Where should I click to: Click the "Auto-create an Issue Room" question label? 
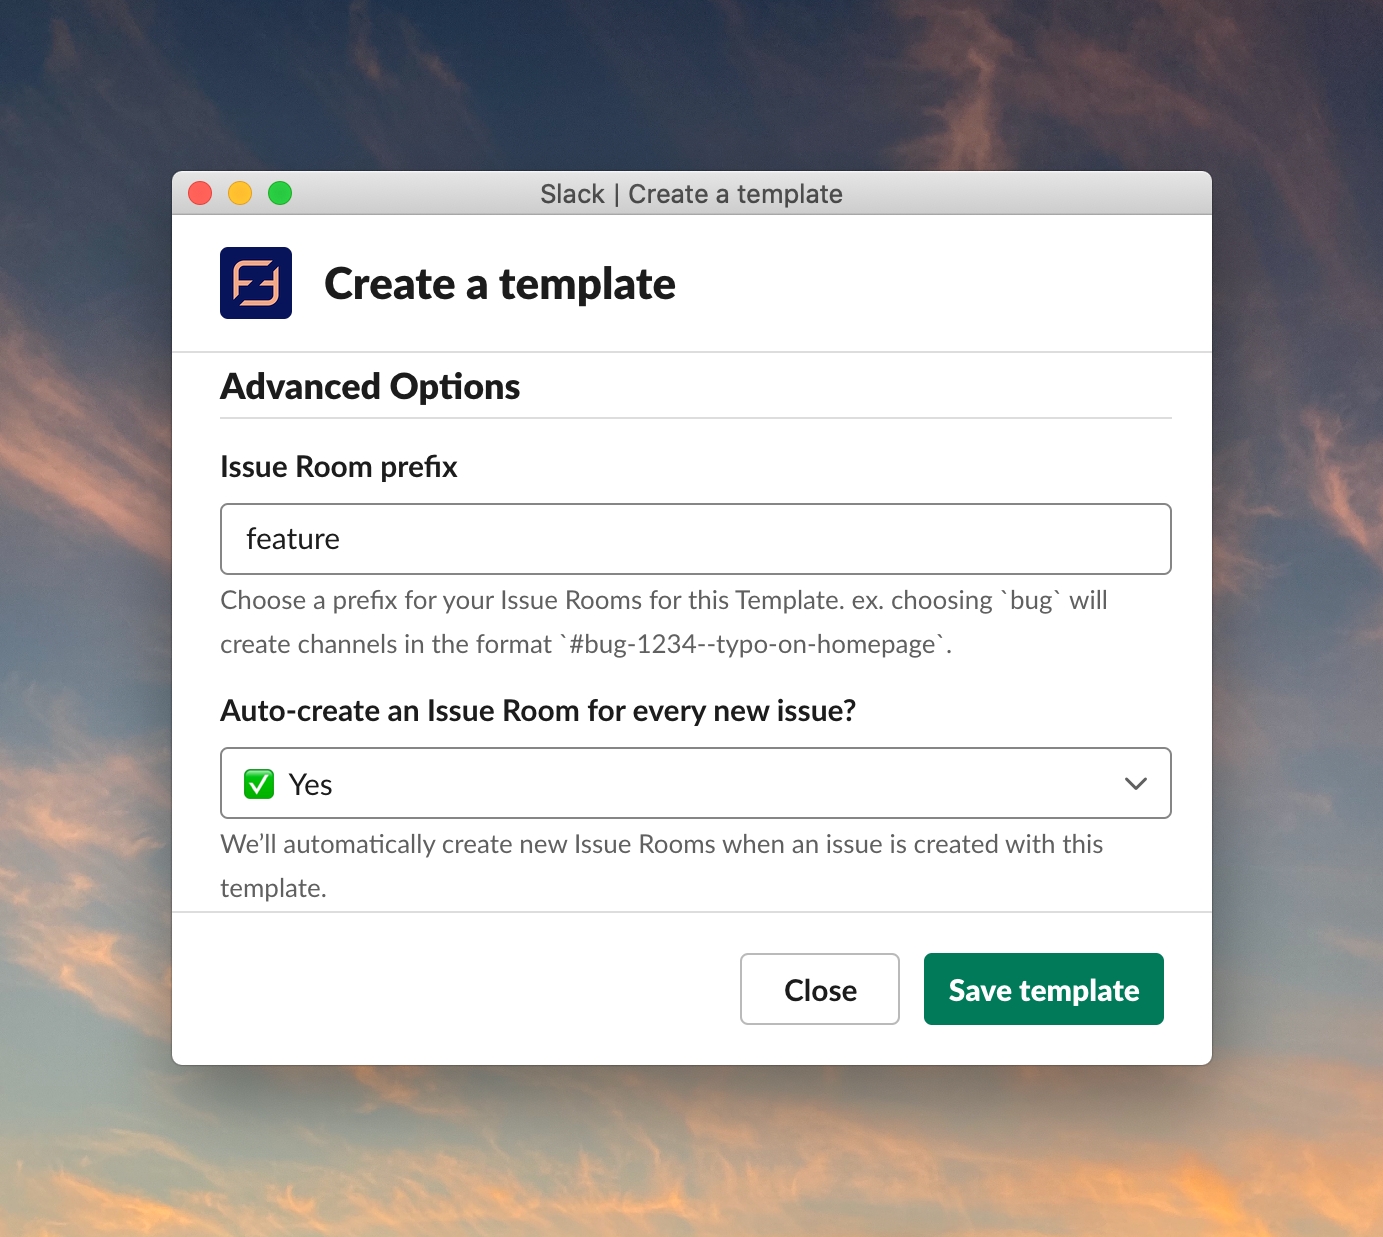coord(538,711)
